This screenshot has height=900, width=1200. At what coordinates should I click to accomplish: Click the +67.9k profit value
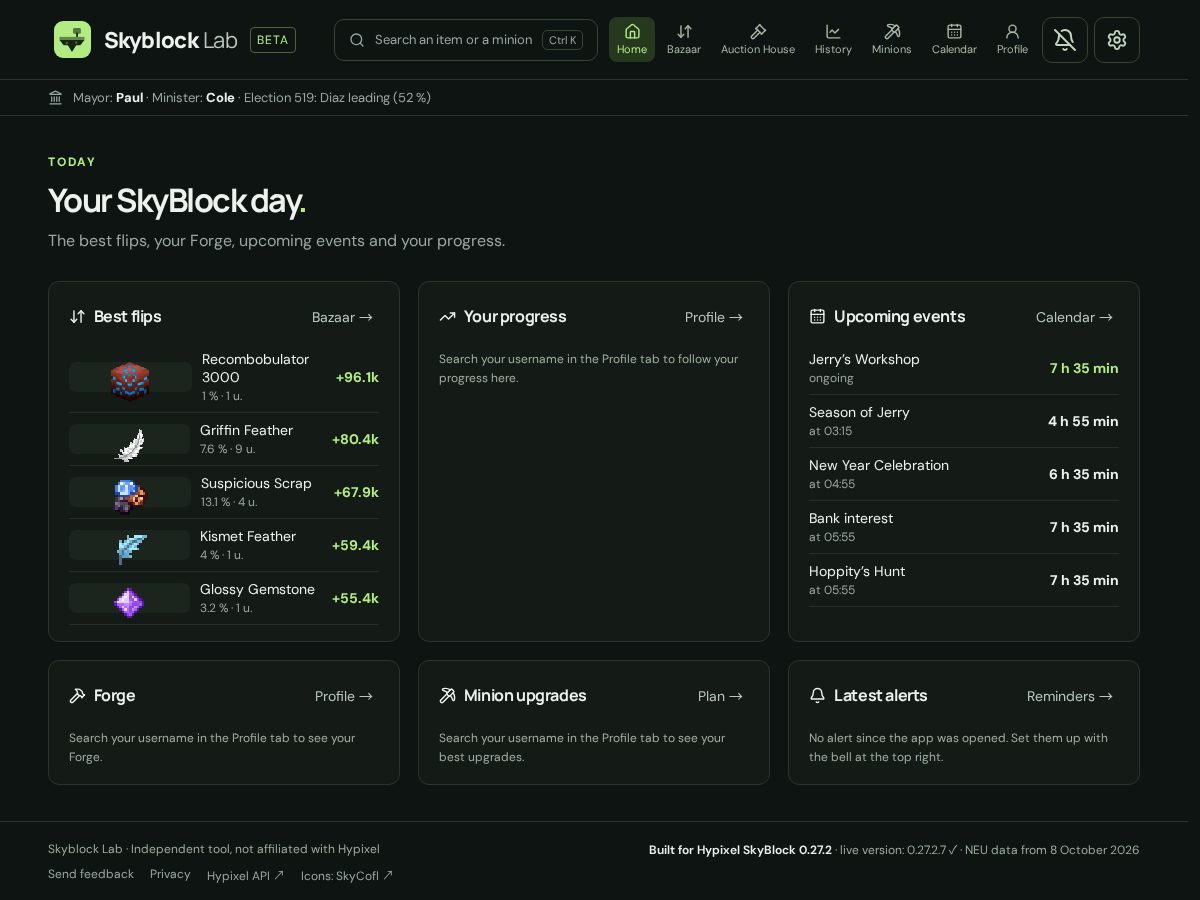point(356,492)
